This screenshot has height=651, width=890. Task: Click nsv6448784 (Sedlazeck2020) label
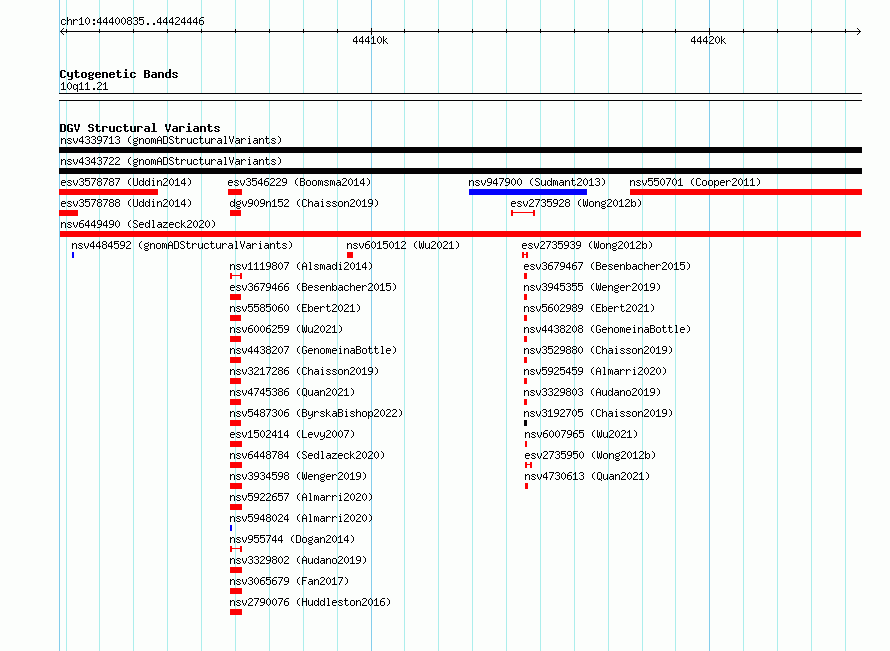307,455
